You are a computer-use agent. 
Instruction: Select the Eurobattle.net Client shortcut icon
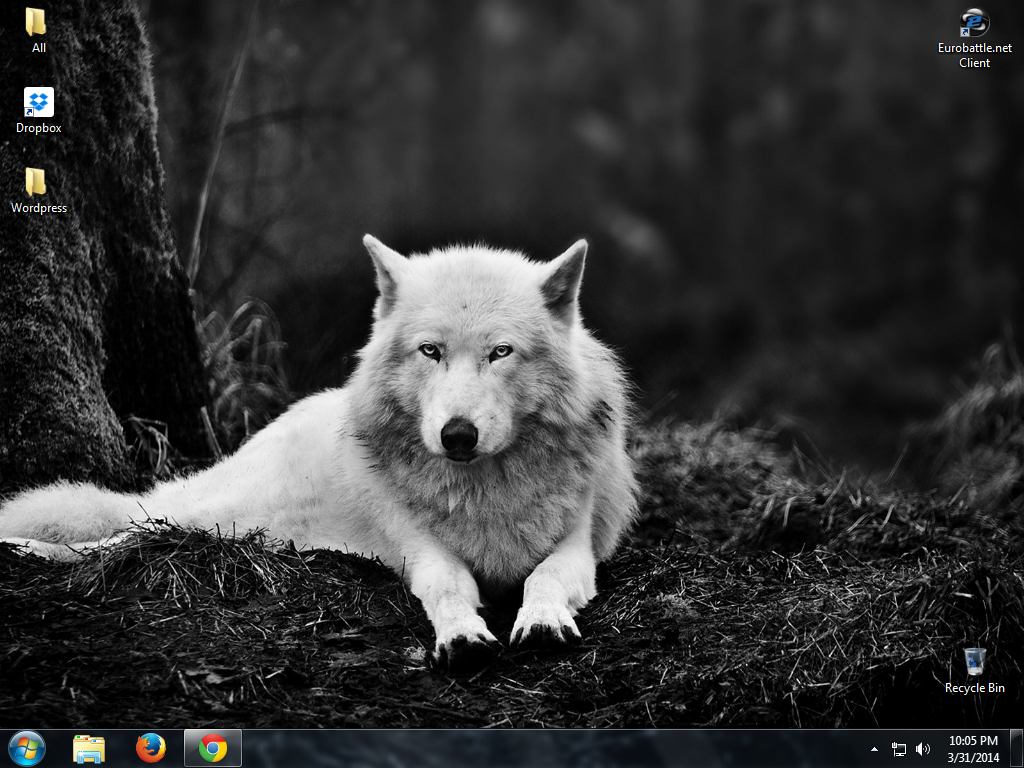pos(974,22)
